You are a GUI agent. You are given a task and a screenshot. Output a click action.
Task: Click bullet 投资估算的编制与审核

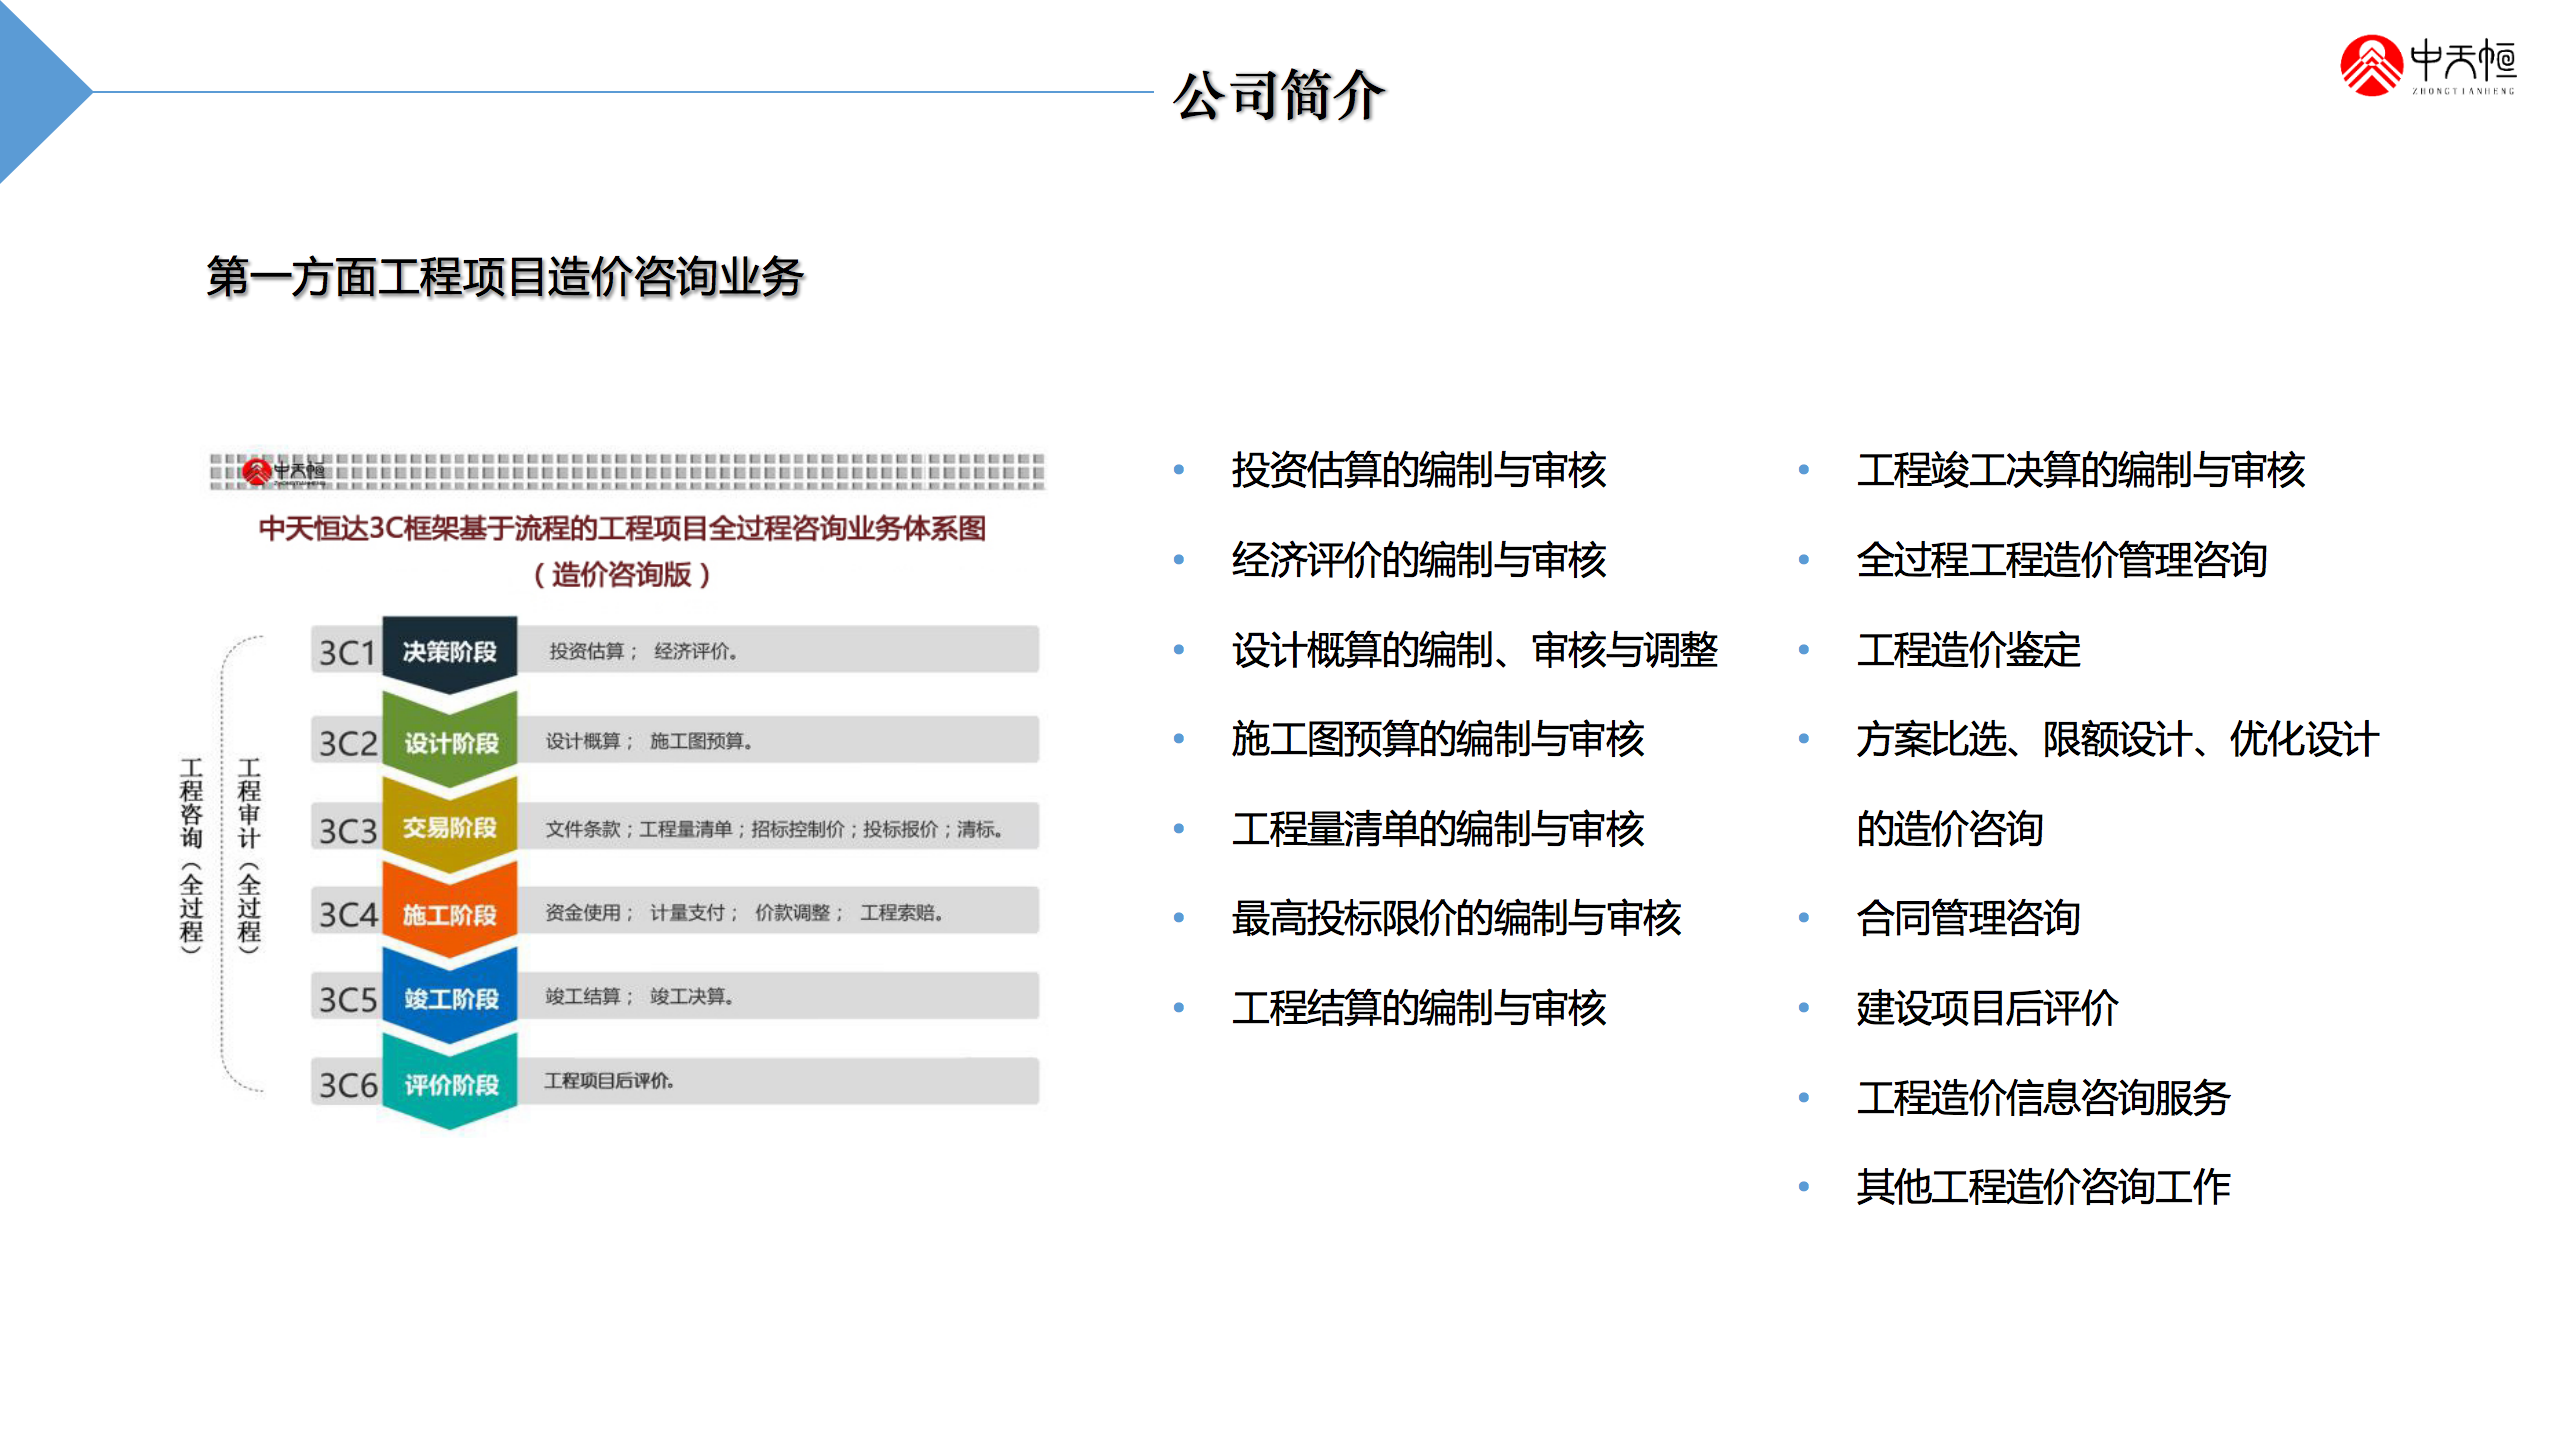point(1418,470)
